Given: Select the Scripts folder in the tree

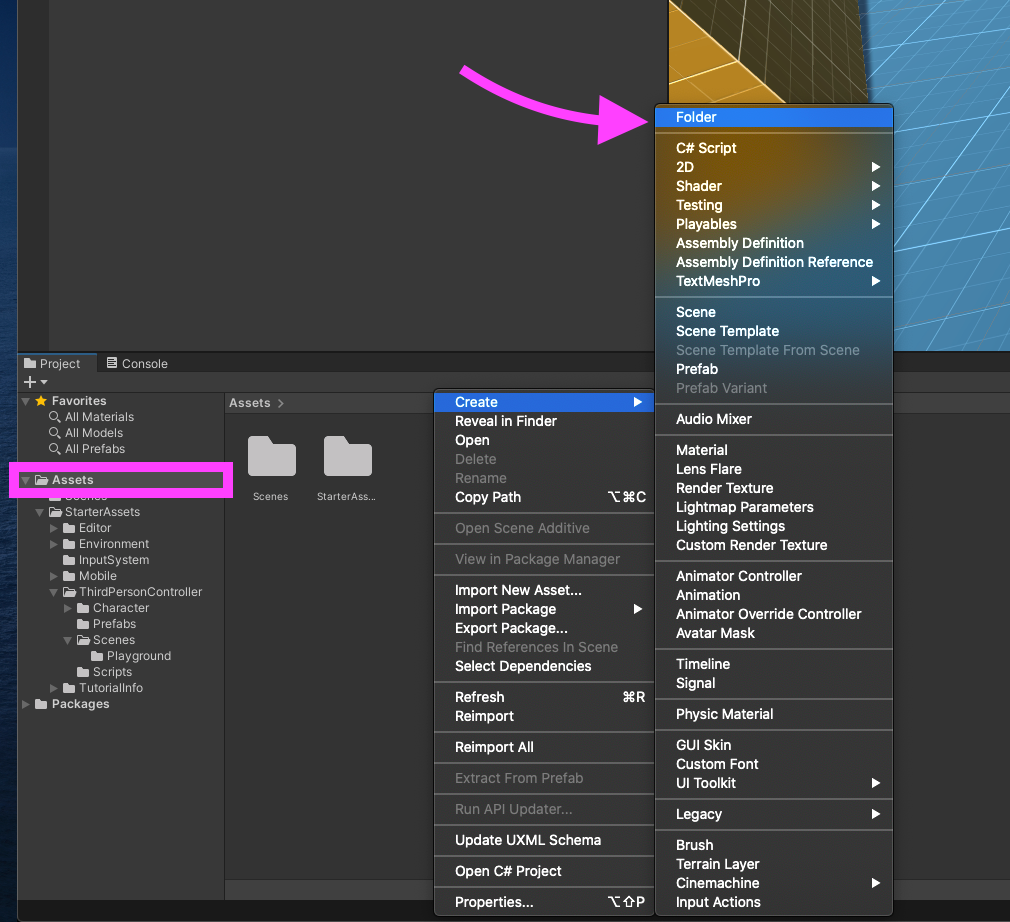Looking at the screenshot, I should (x=112, y=672).
